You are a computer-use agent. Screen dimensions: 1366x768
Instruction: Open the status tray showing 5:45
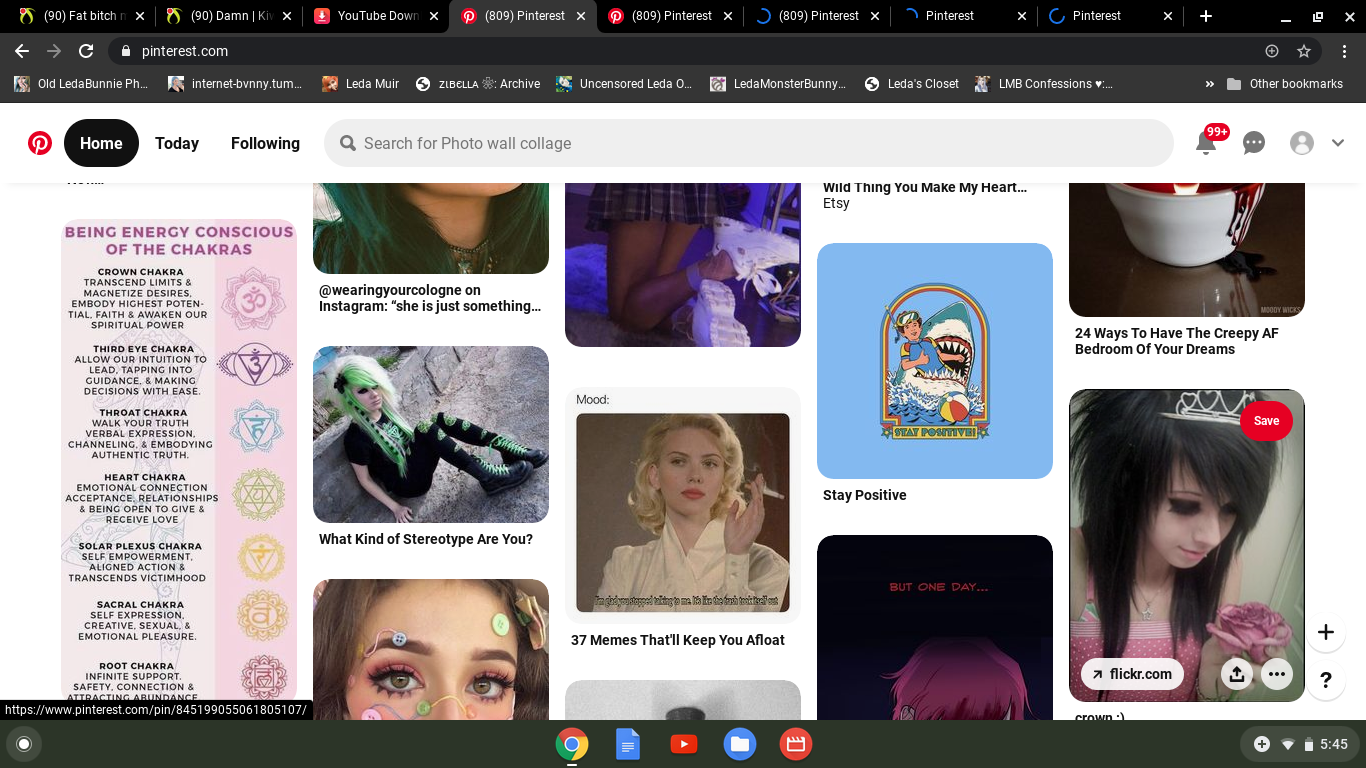click(x=1300, y=744)
